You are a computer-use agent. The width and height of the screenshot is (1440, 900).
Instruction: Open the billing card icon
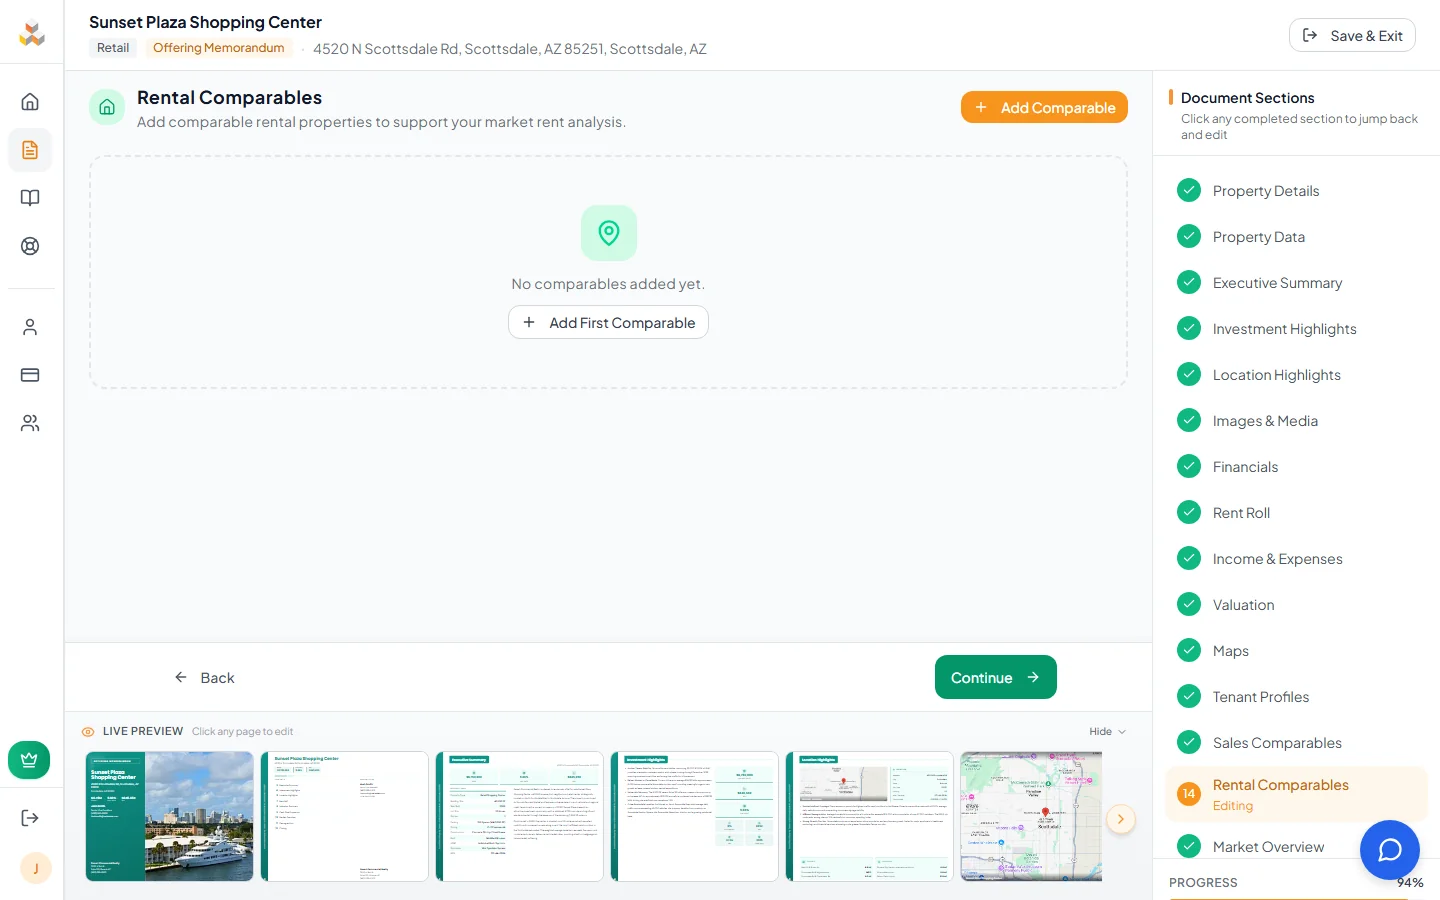point(31,375)
